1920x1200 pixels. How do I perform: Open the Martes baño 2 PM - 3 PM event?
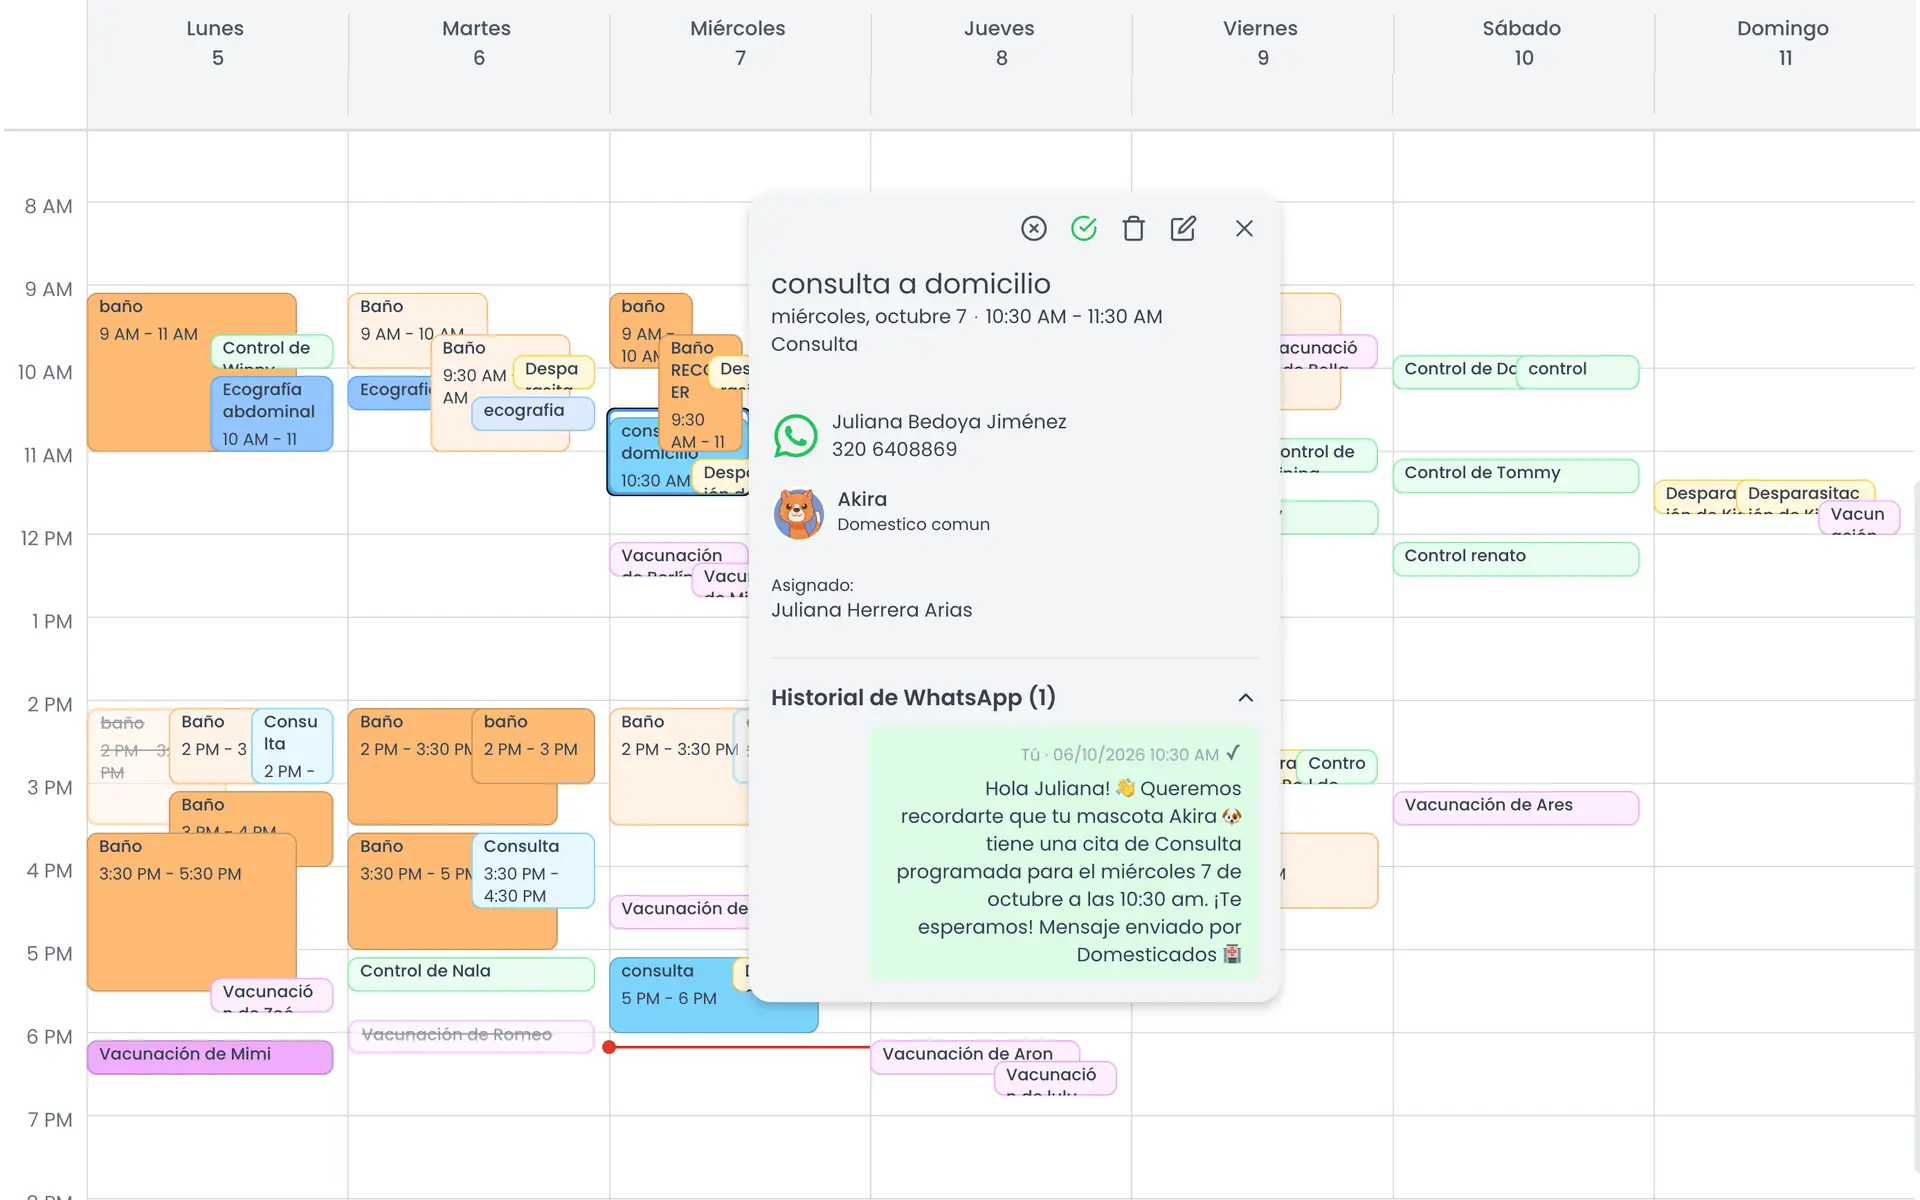point(532,745)
